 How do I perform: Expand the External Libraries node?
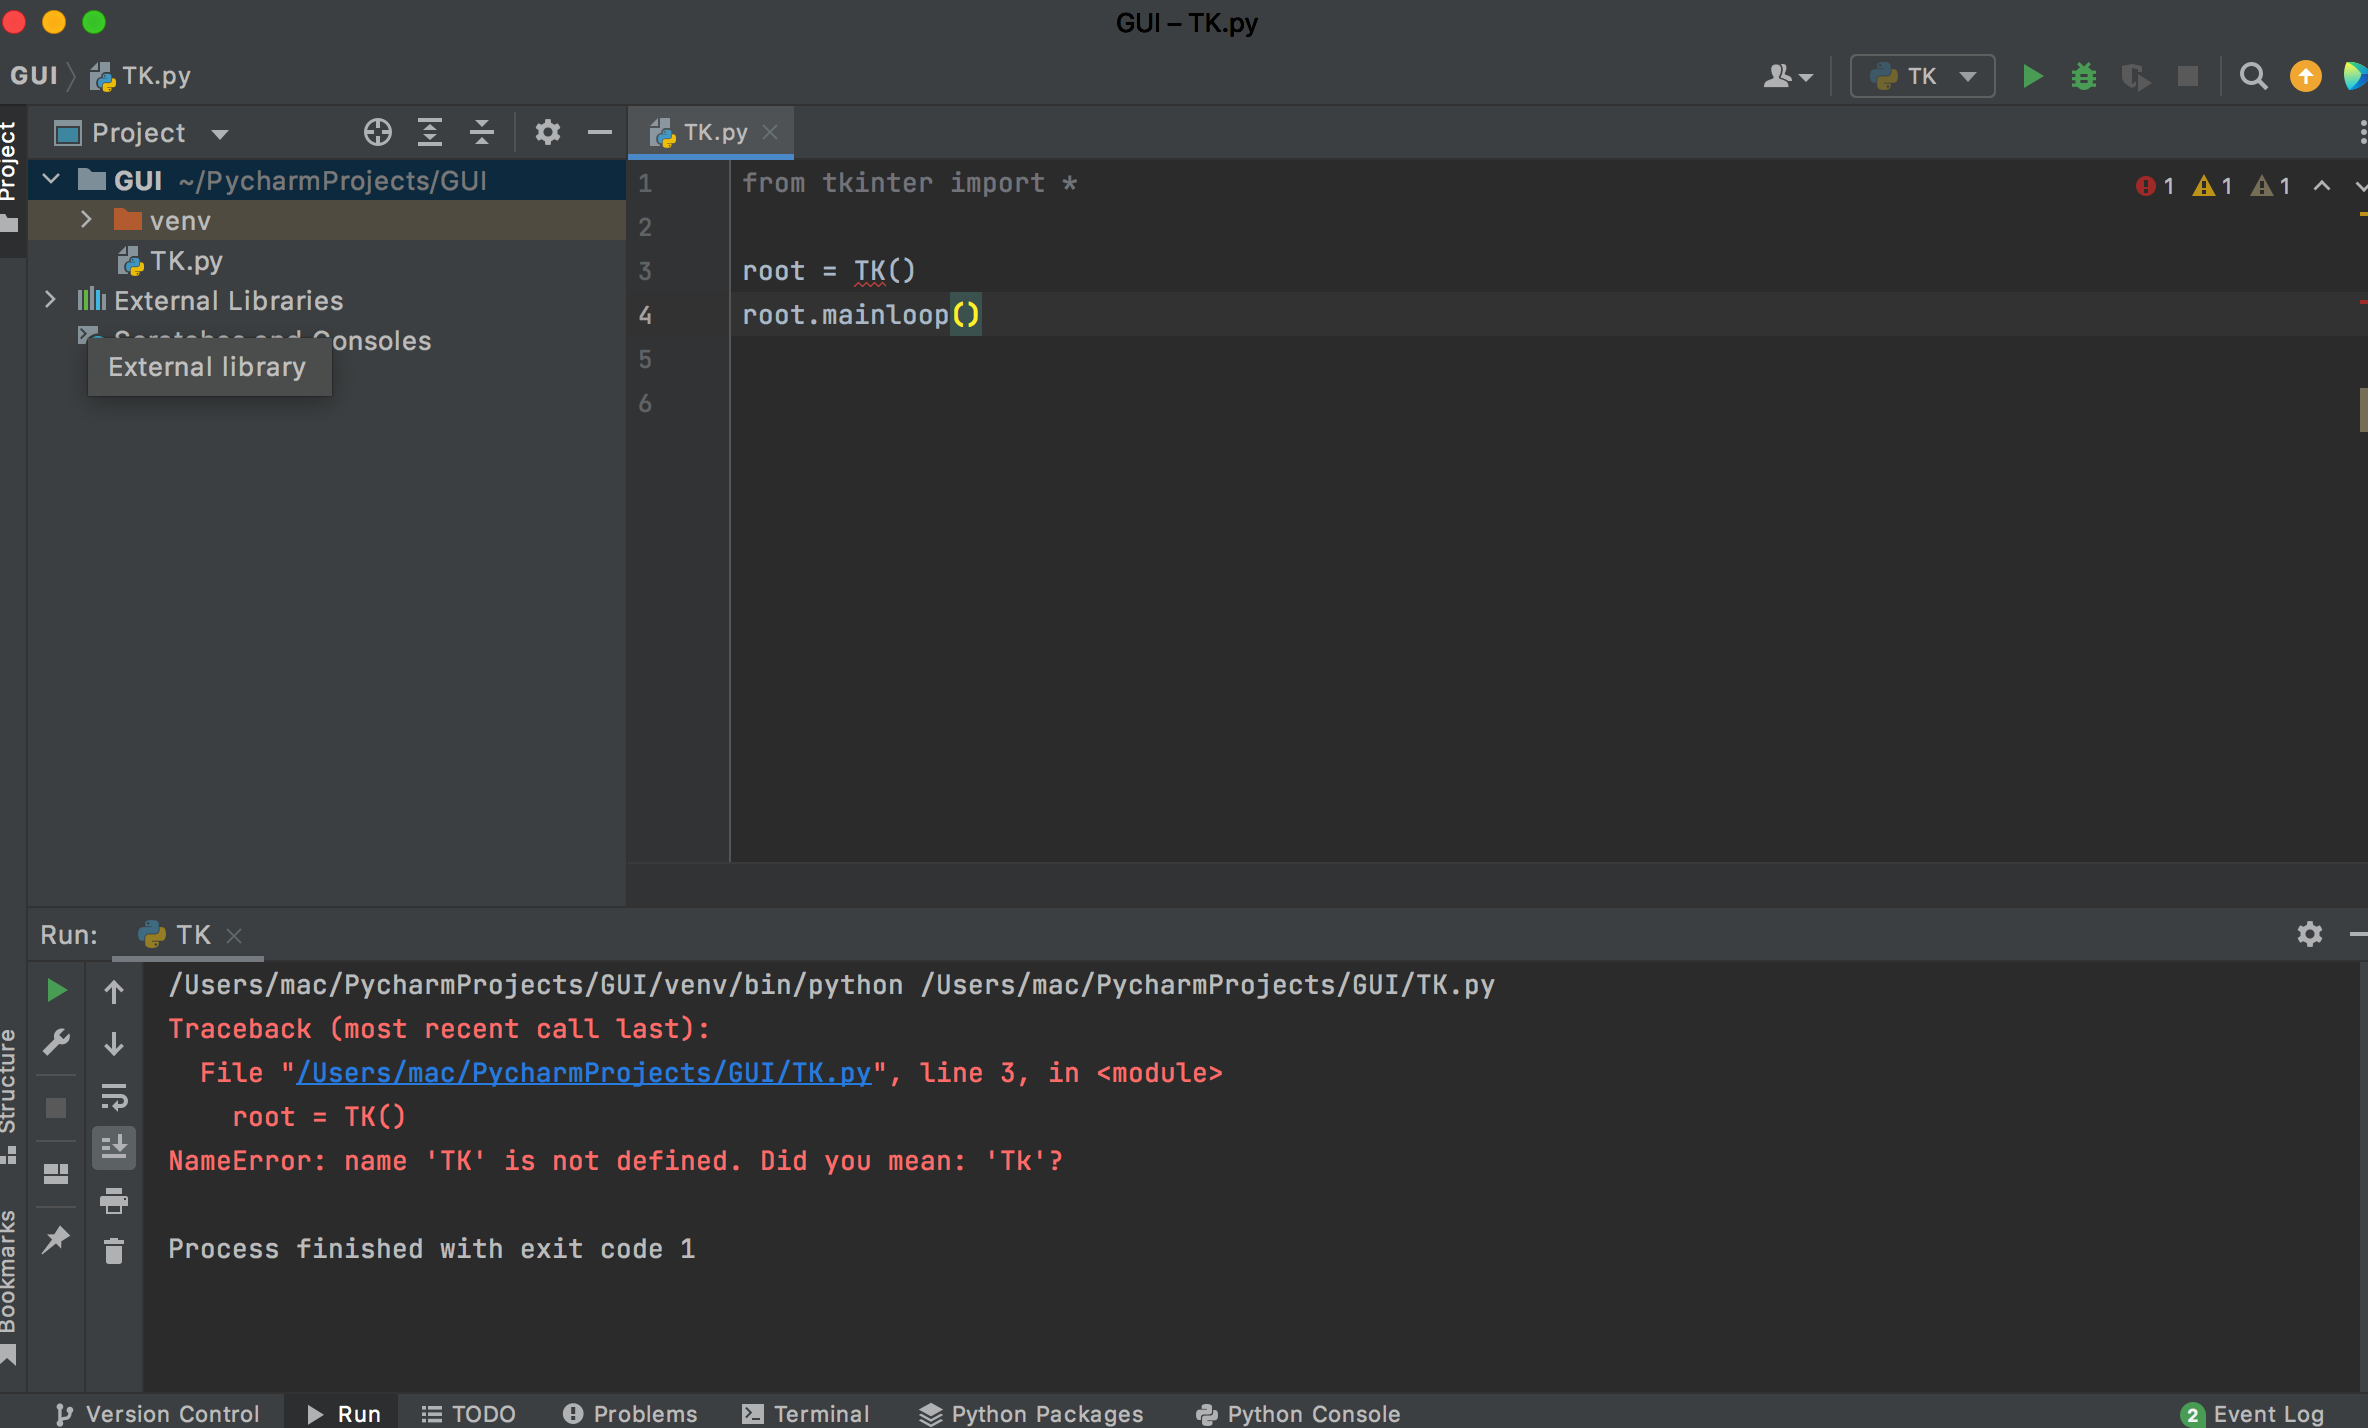click(51, 300)
